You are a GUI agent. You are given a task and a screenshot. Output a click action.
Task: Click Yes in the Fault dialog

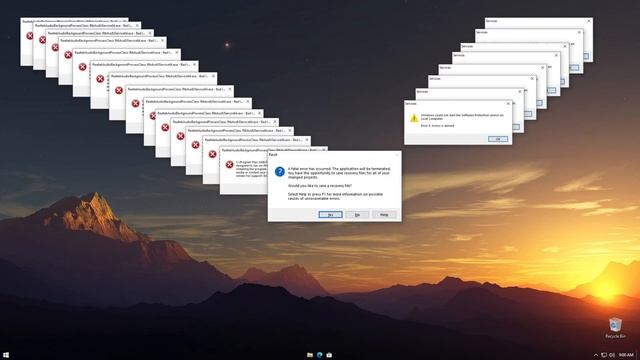330,215
